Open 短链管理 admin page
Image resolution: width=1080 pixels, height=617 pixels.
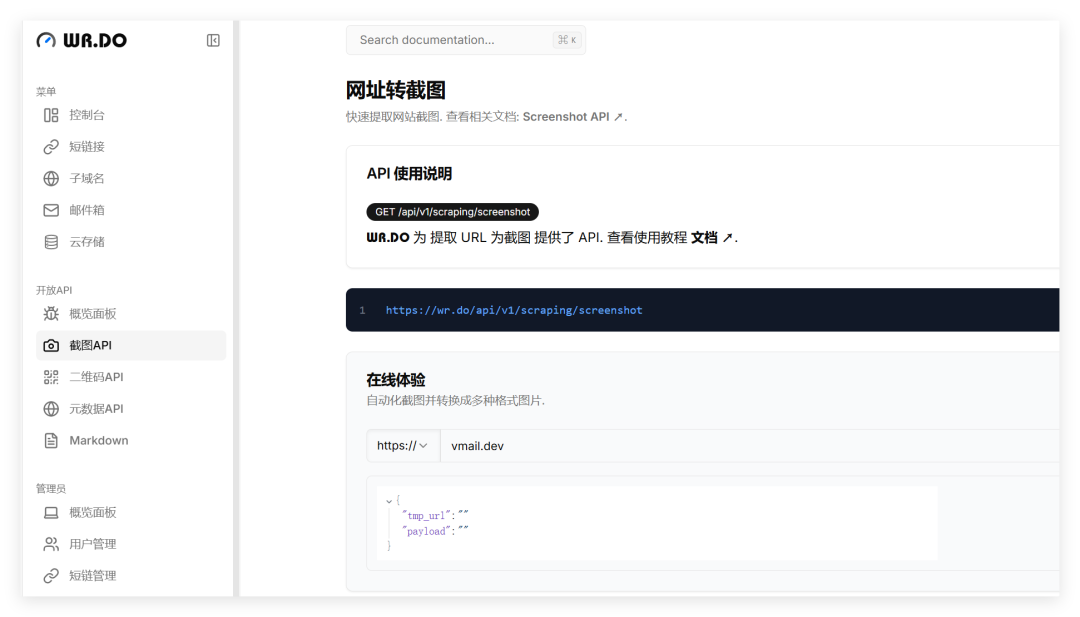click(x=131, y=576)
